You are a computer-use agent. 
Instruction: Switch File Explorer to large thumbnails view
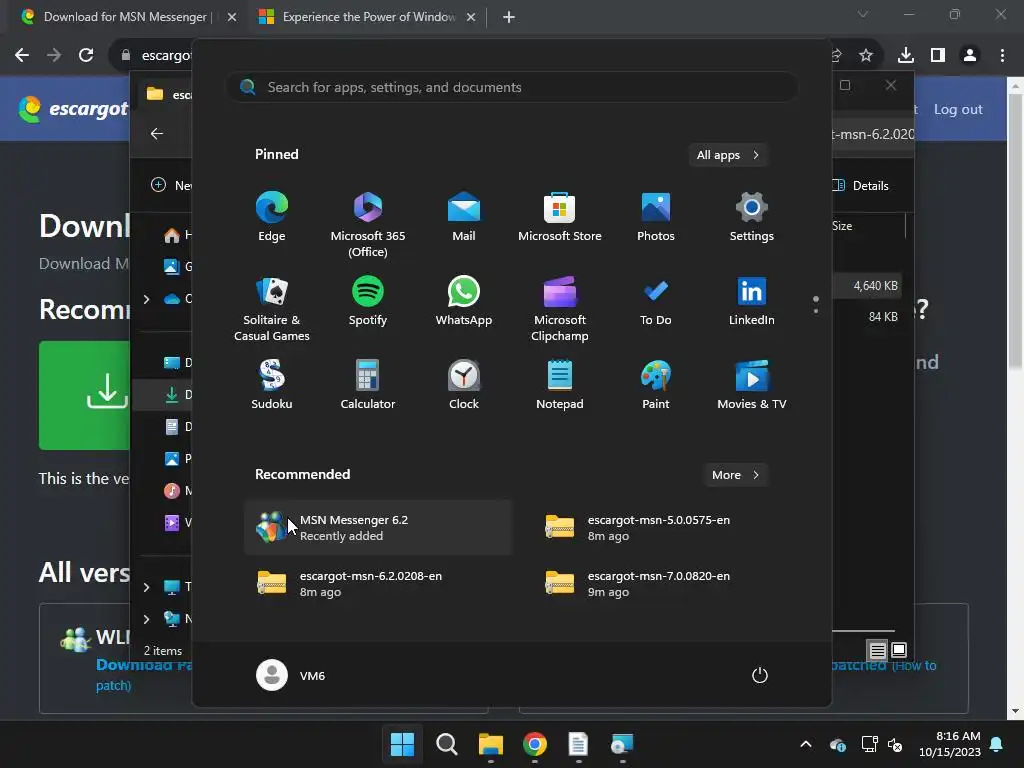[x=899, y=650]
